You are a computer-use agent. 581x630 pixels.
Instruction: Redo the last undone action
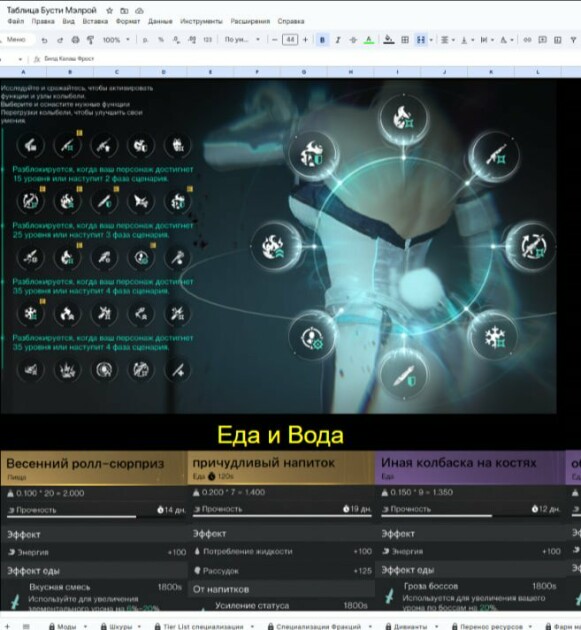pyautogui.click(x=60, y=40)
